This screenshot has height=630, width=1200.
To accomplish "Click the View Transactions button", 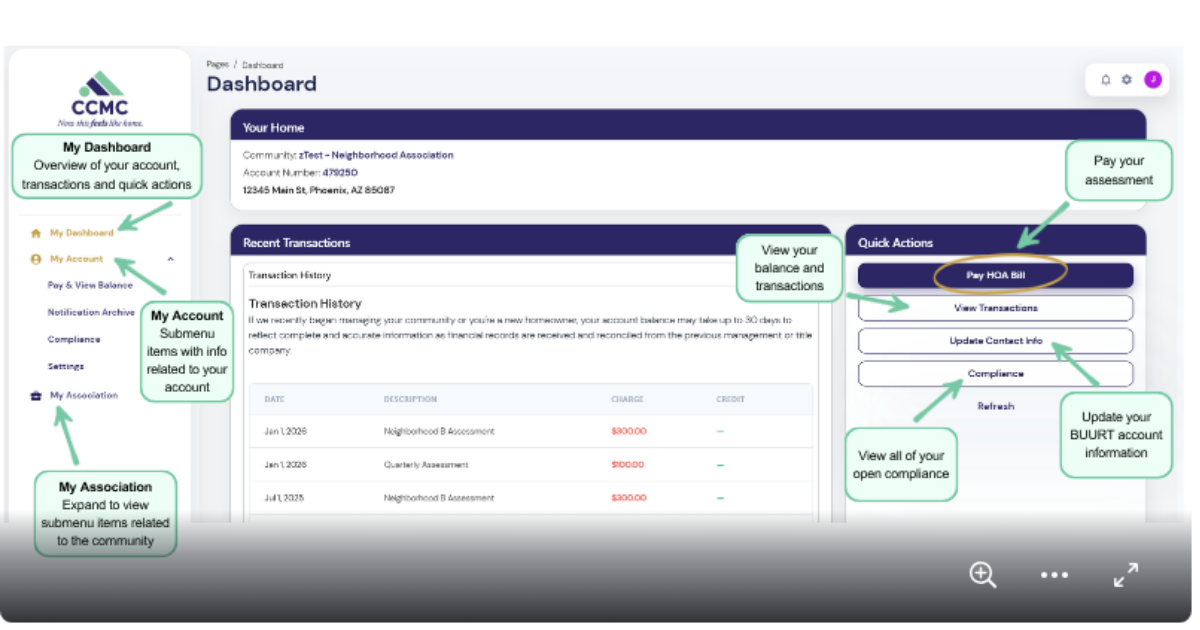I will (x=995, y=308).
